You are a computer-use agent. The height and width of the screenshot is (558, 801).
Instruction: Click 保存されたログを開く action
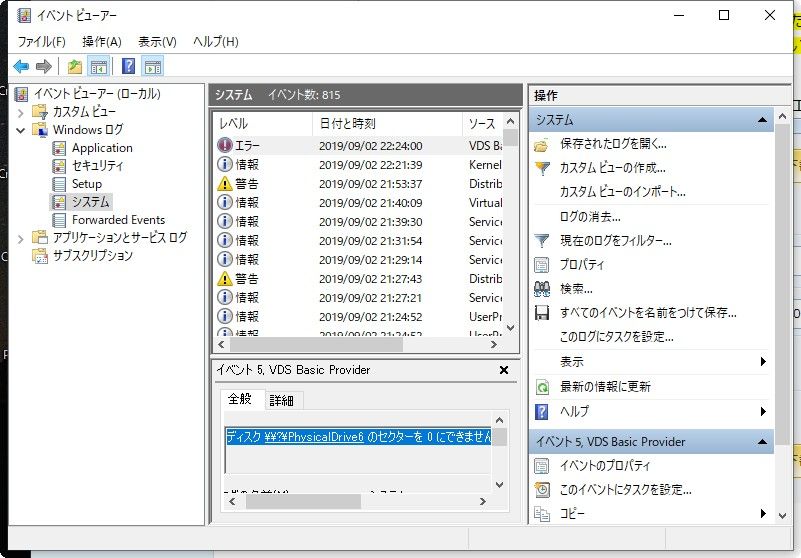point(613,144)
